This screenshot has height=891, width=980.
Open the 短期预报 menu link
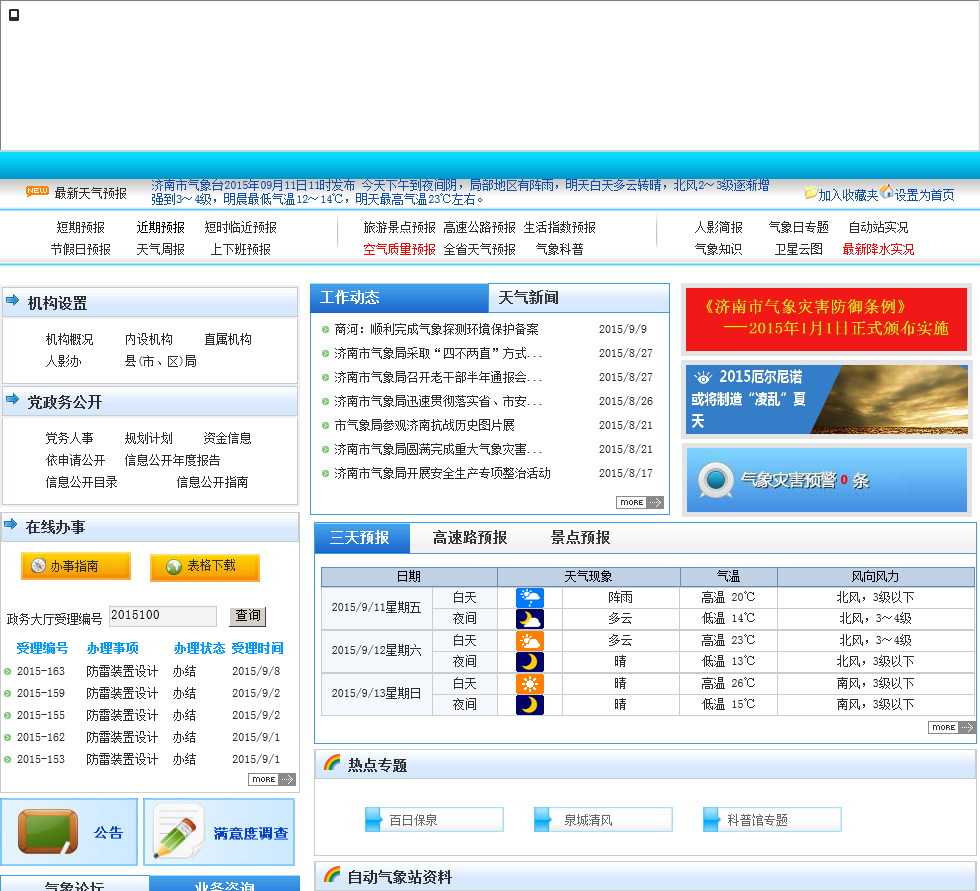80,227
